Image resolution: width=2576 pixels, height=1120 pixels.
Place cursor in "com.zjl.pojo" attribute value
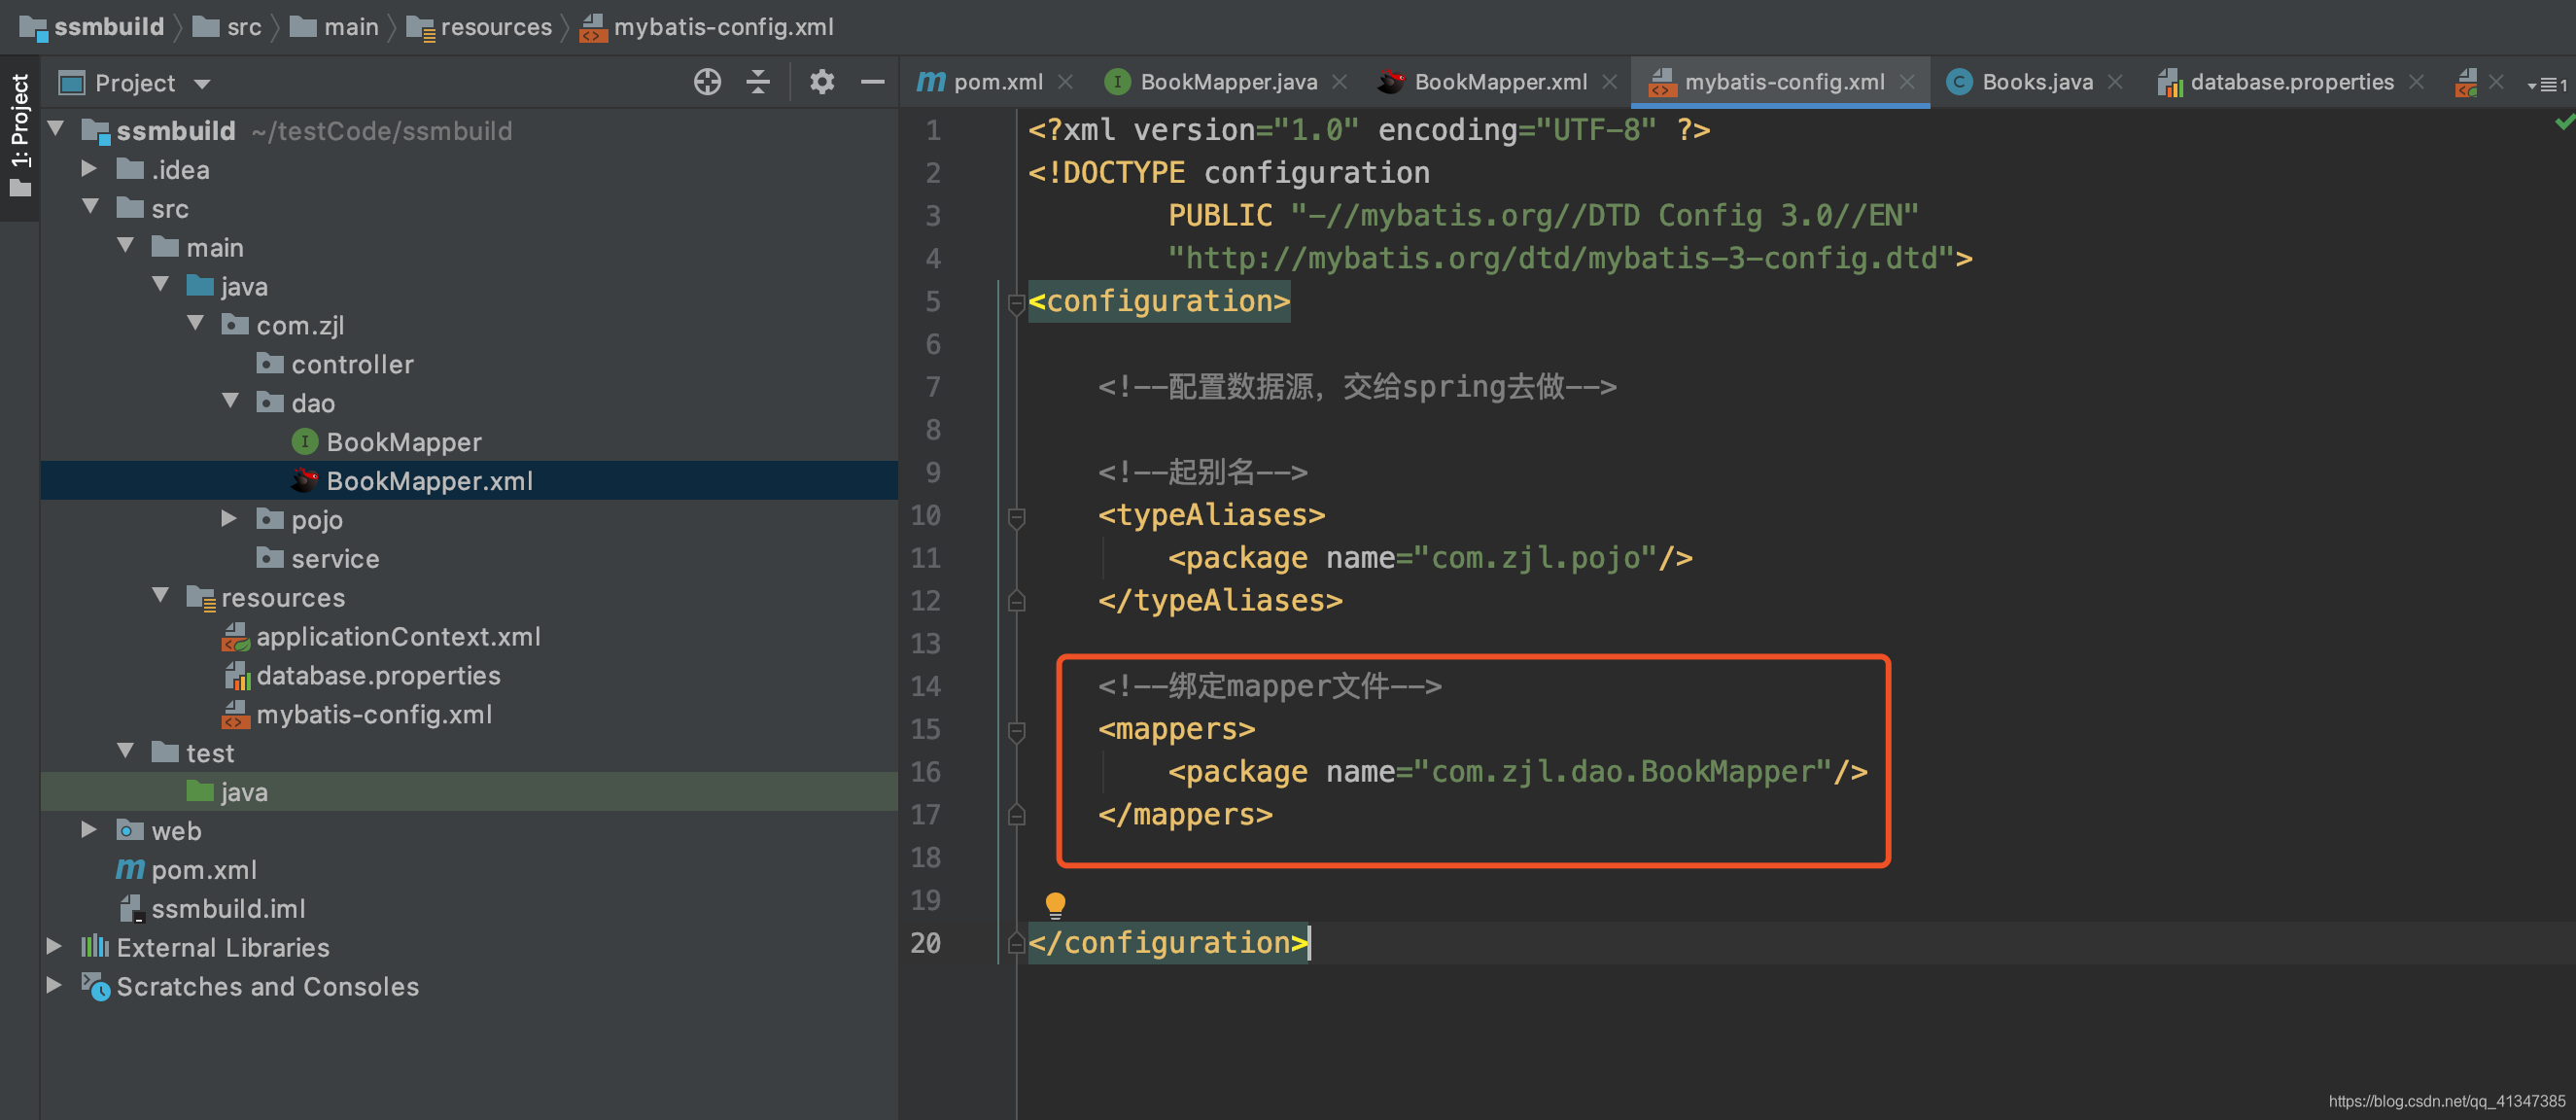coord(1536,558)
